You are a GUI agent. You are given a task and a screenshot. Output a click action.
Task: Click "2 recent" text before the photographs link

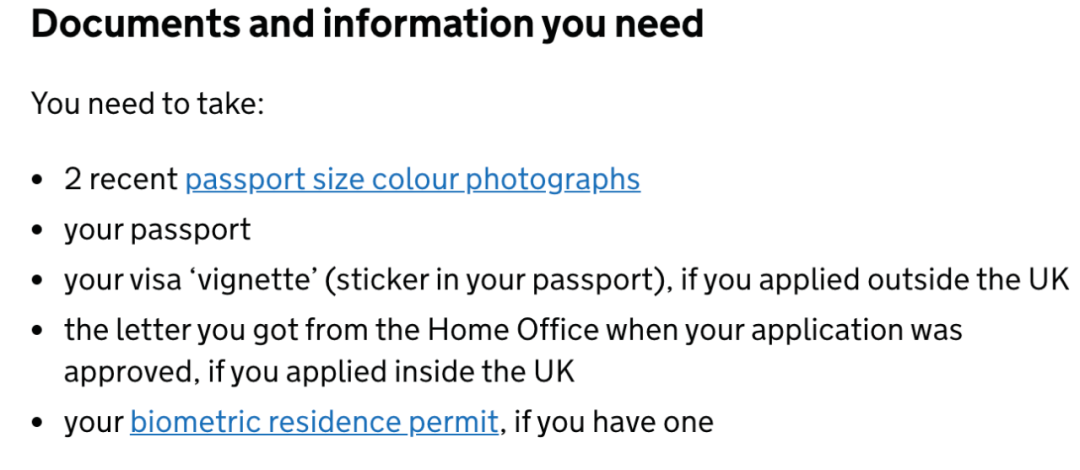pos(120,180)
